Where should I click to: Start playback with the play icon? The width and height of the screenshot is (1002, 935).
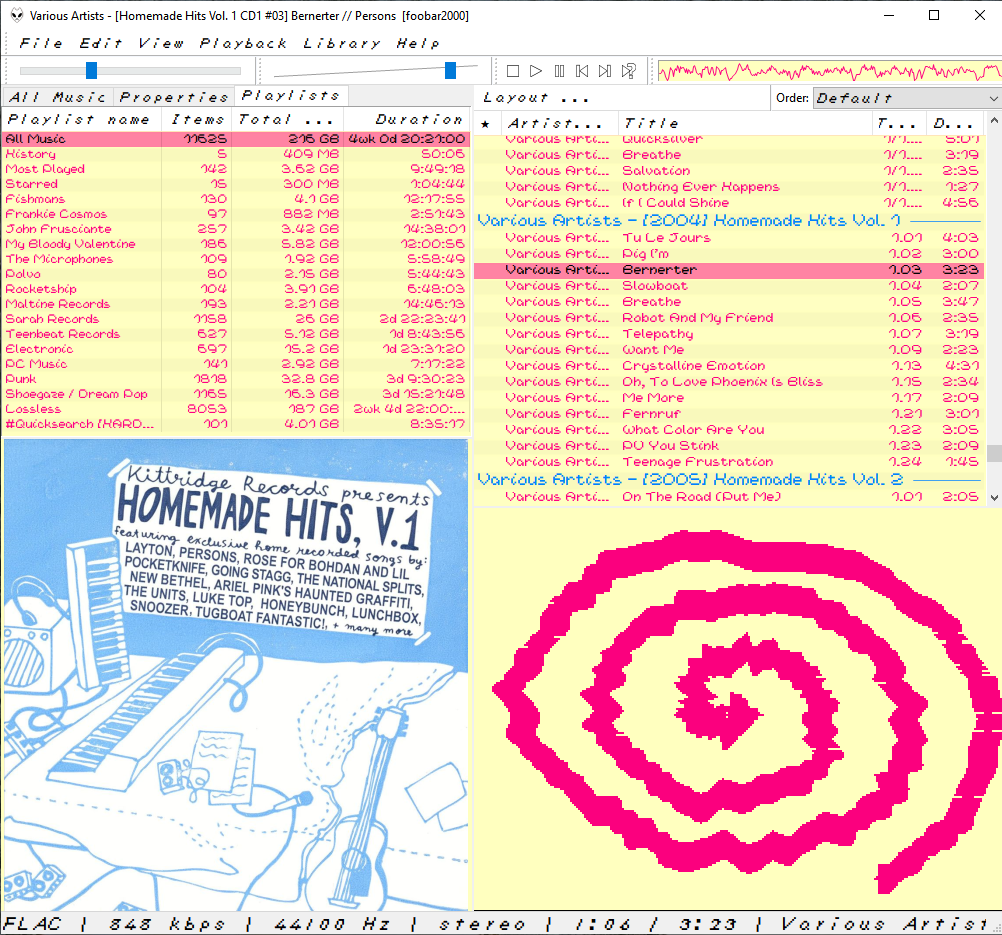tap(536, 70)
